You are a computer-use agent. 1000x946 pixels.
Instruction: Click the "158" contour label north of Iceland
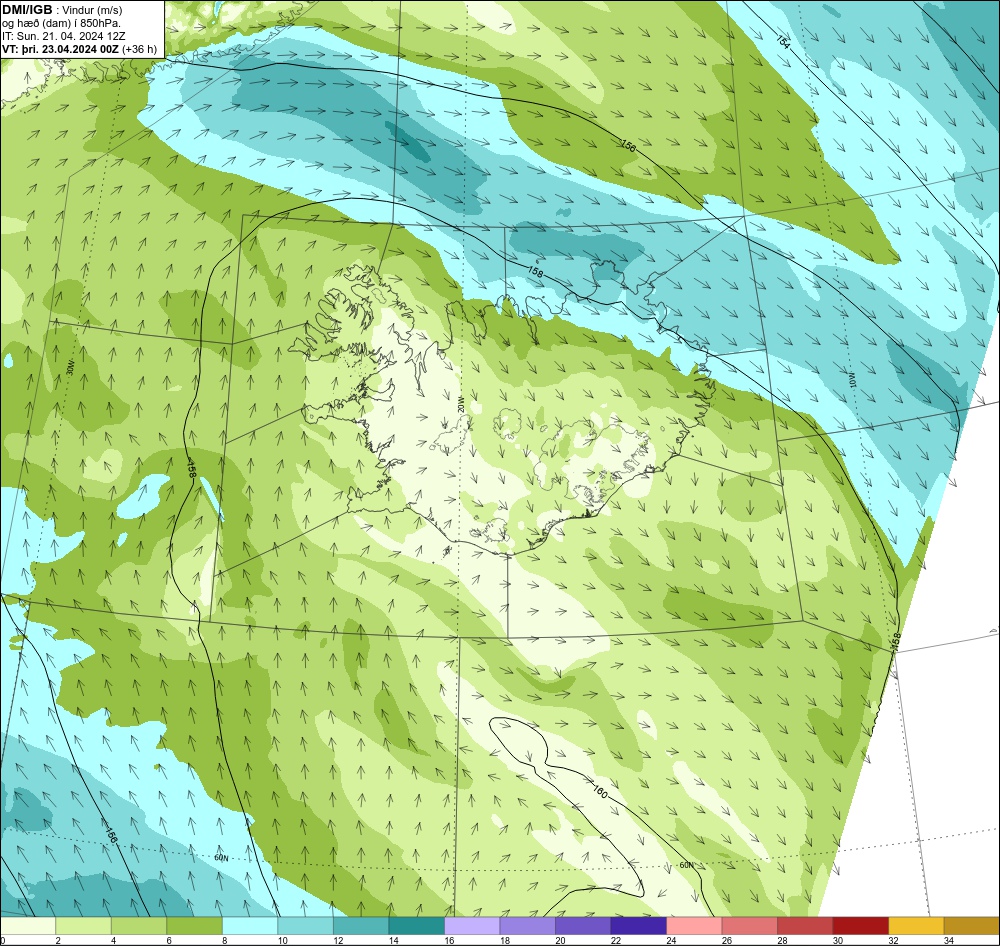536,272
